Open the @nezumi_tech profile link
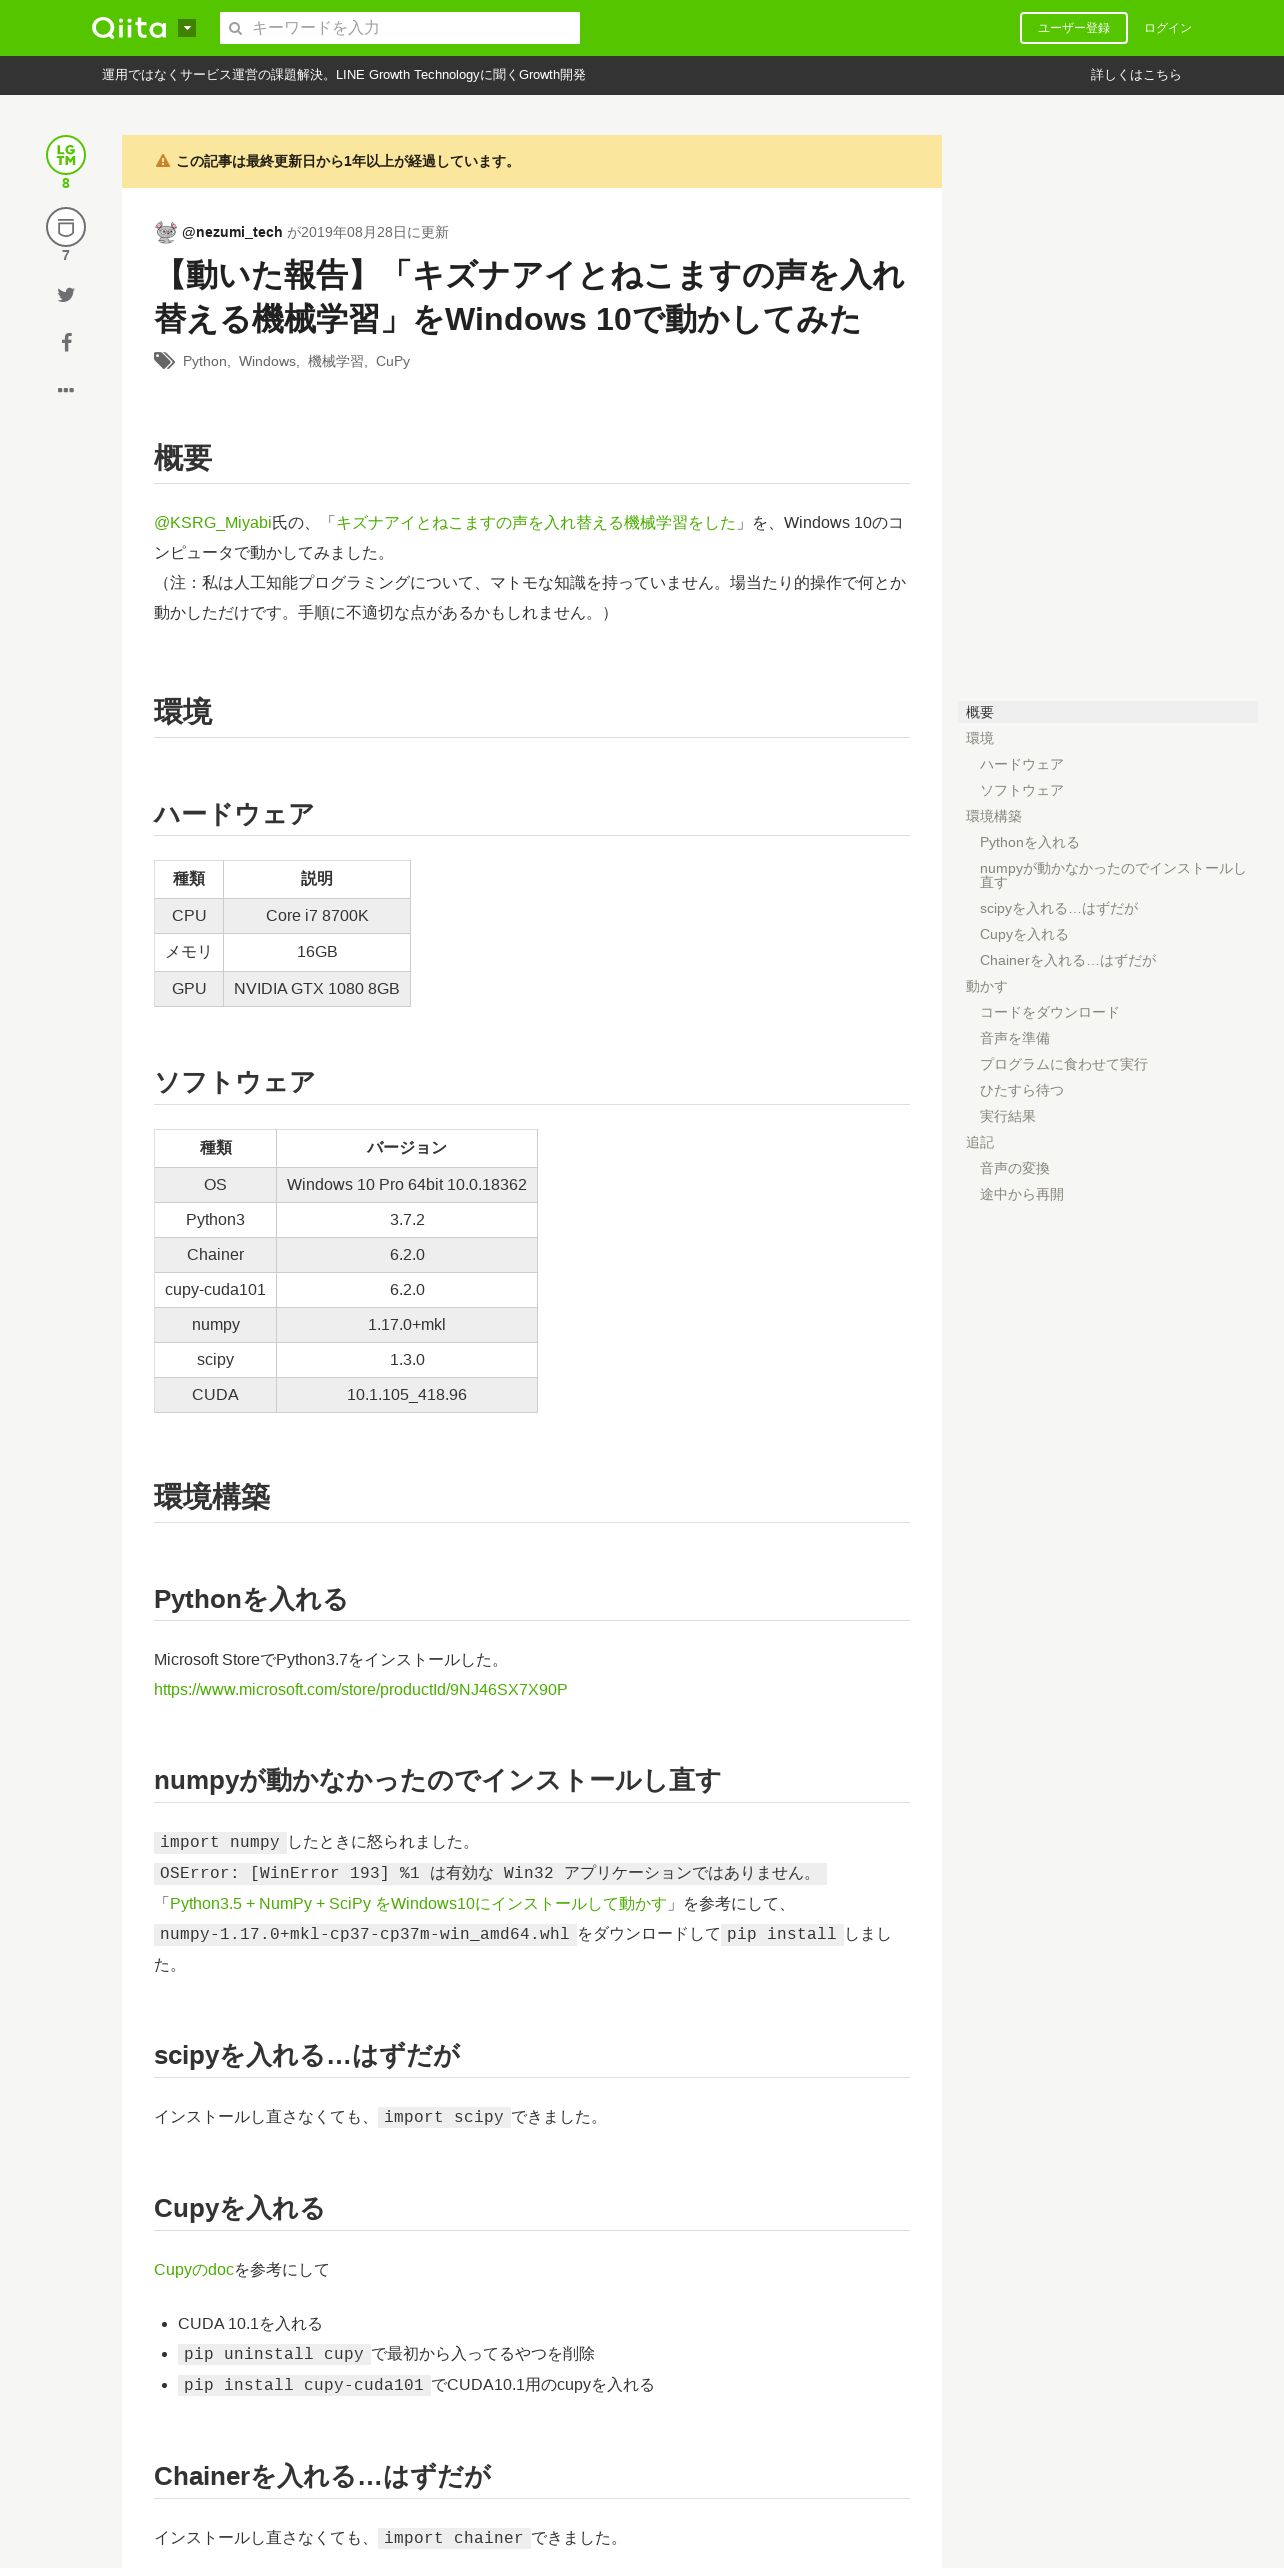1284x2568 pixels. (x=232, y=232)
